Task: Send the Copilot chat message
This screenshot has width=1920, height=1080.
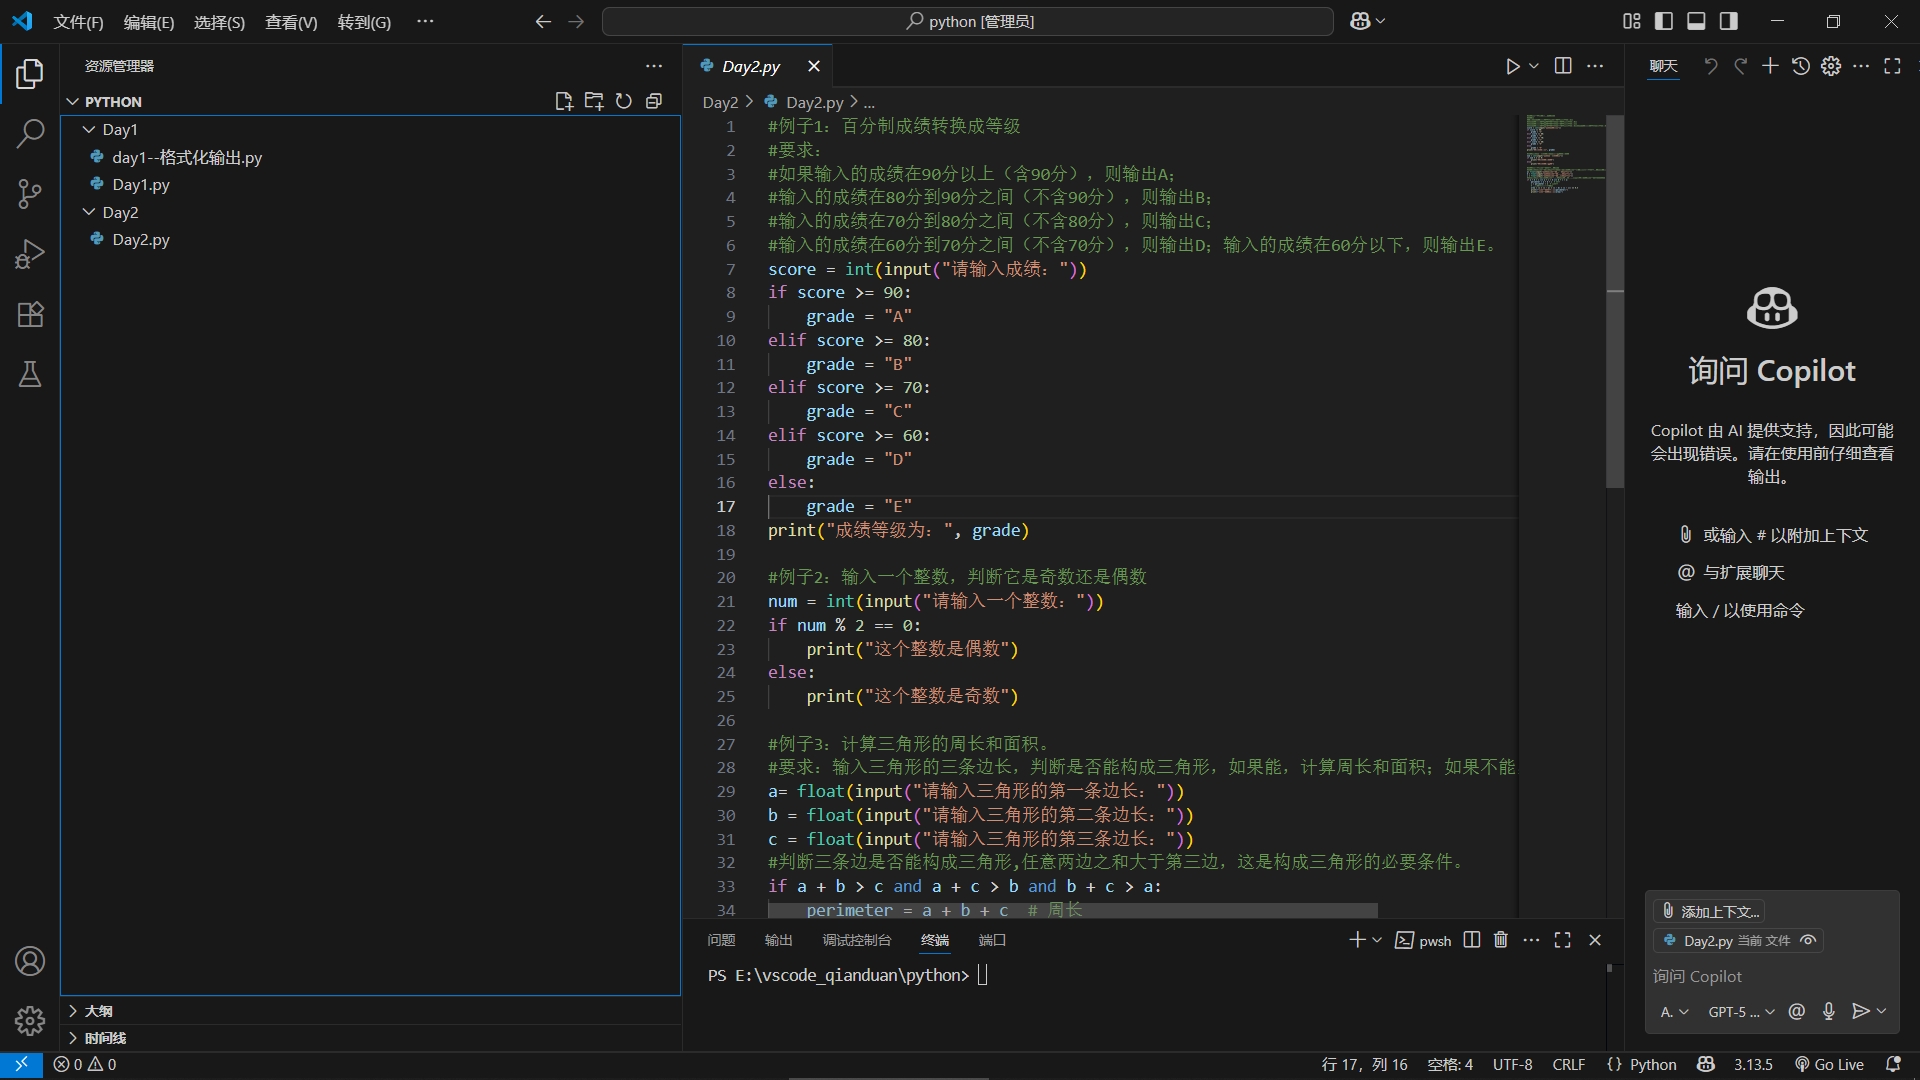Action: [x=1860, y=1012]
